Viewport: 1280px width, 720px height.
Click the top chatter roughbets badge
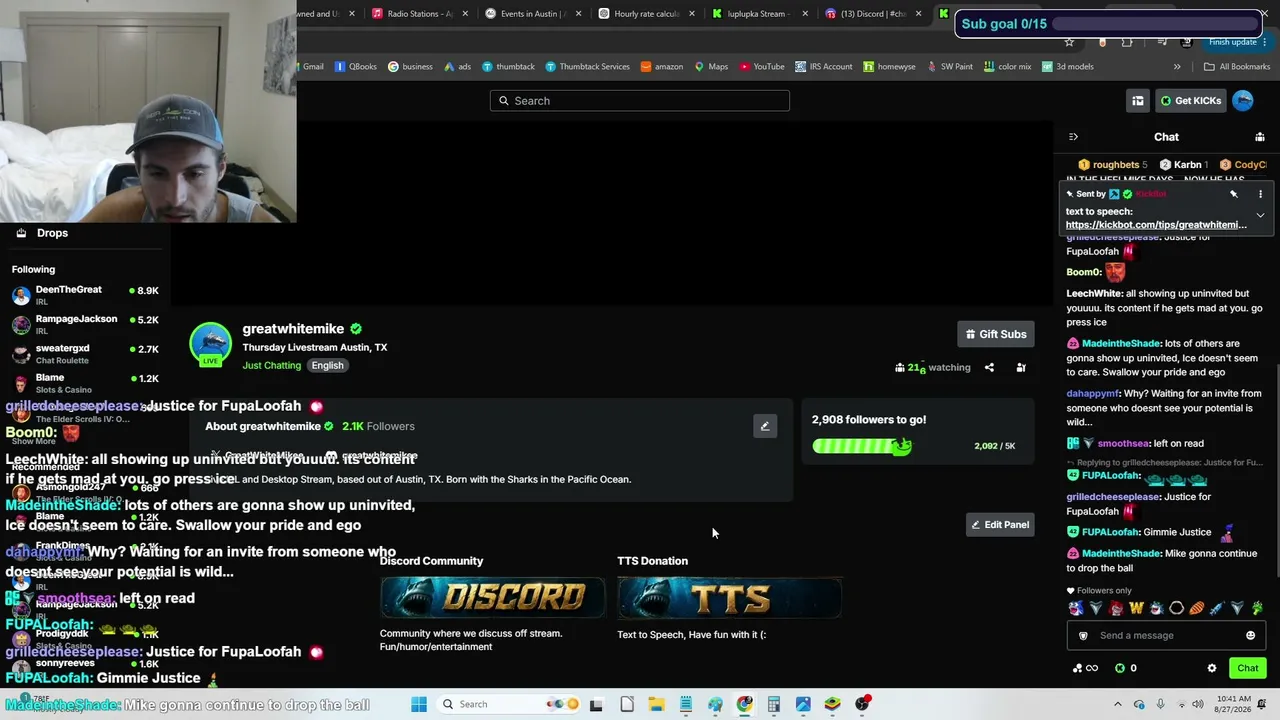(1113, 165)
